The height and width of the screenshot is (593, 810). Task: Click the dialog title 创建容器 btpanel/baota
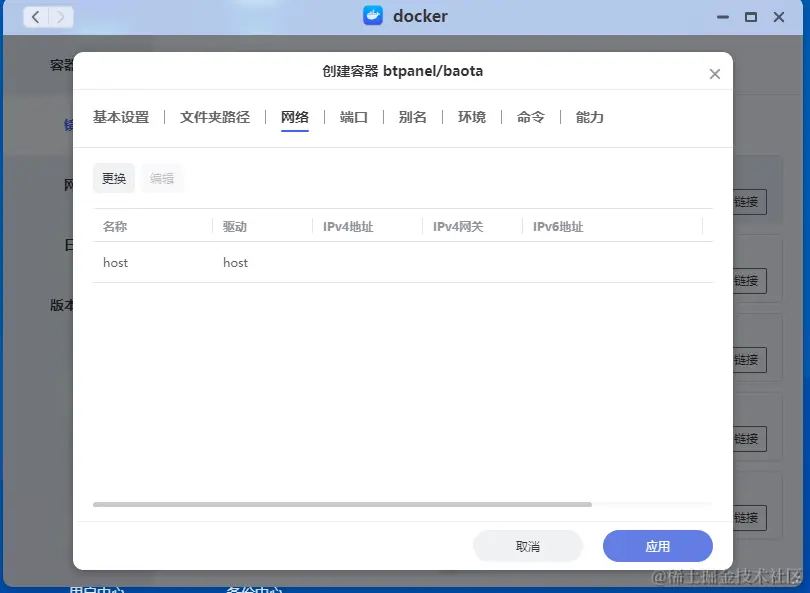402,71
